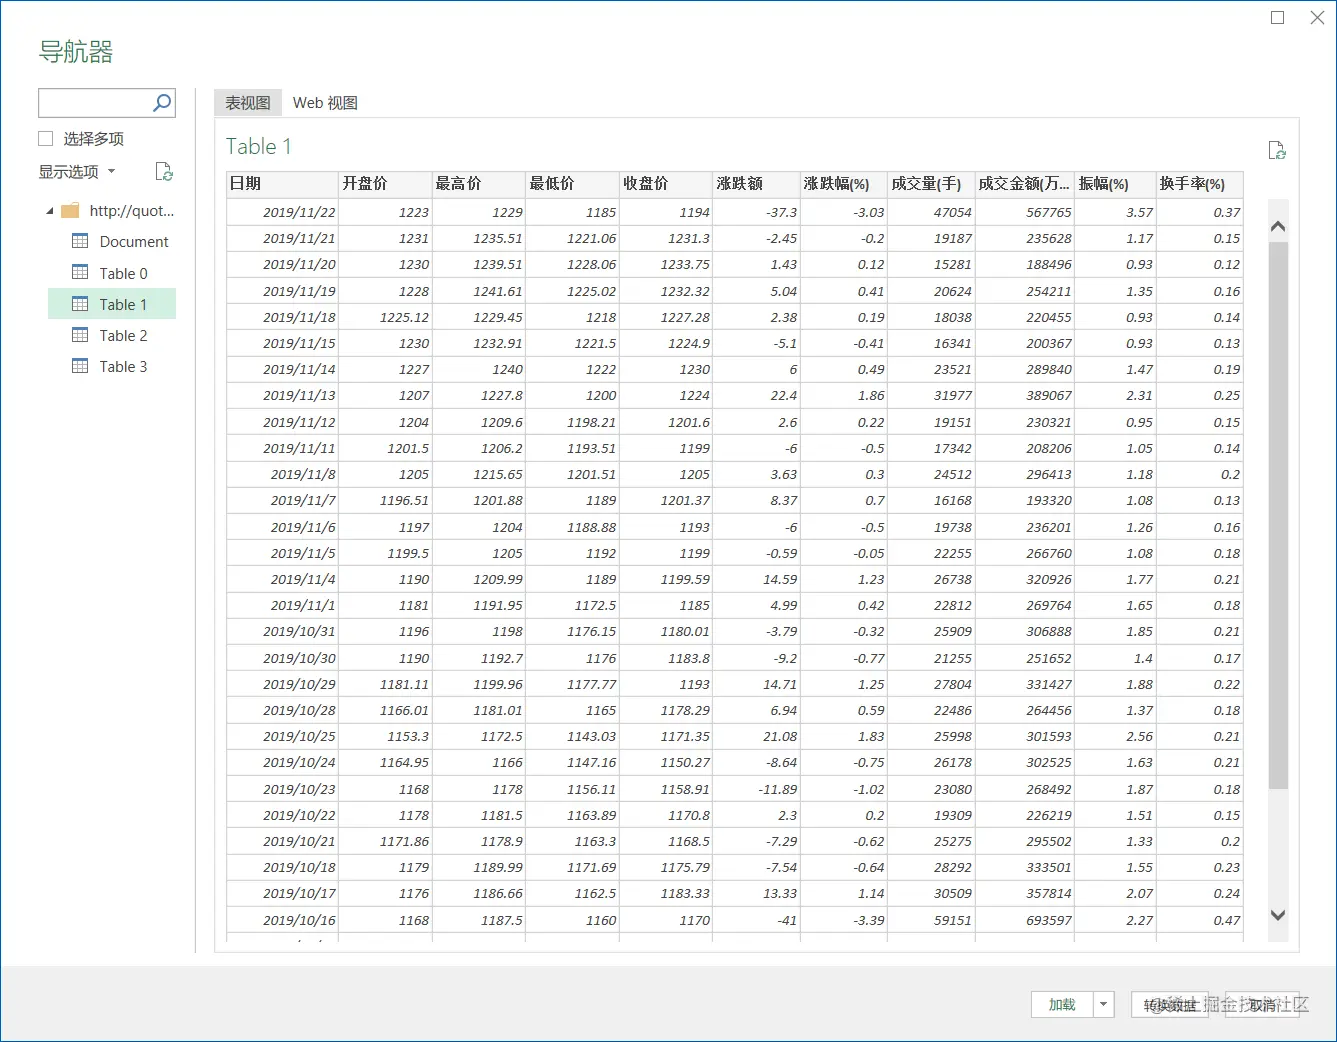The image size is (1337, 1042).
Task: Open the 加载 button dropdown arrow
Action: (1104, 1005)
